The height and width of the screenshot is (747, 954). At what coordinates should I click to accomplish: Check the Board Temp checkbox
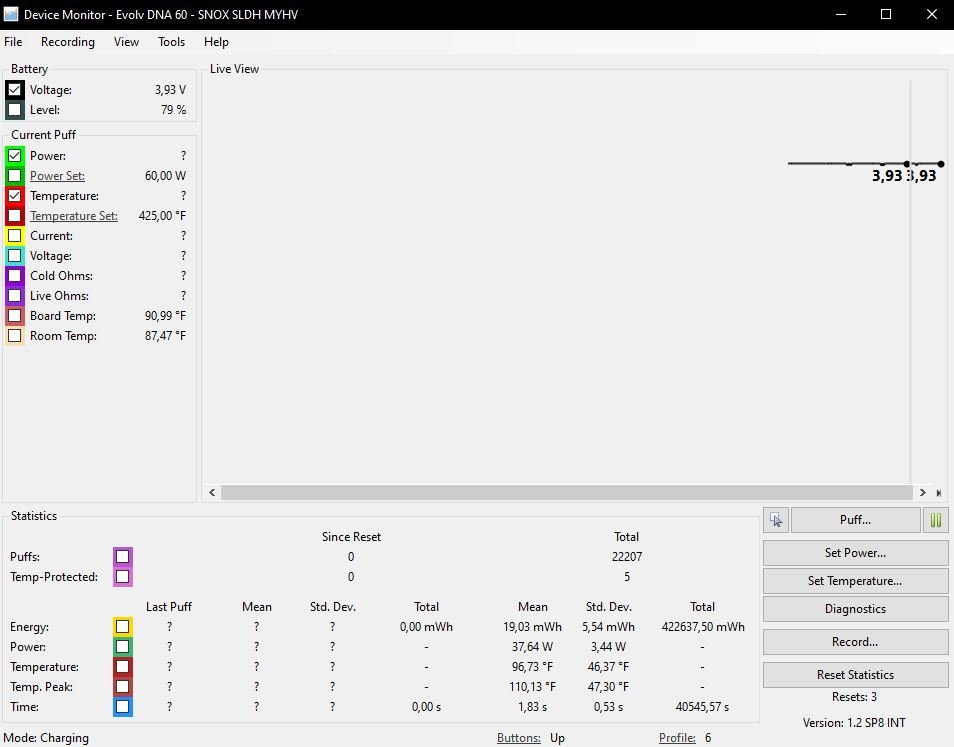click(x=15, y=316)
